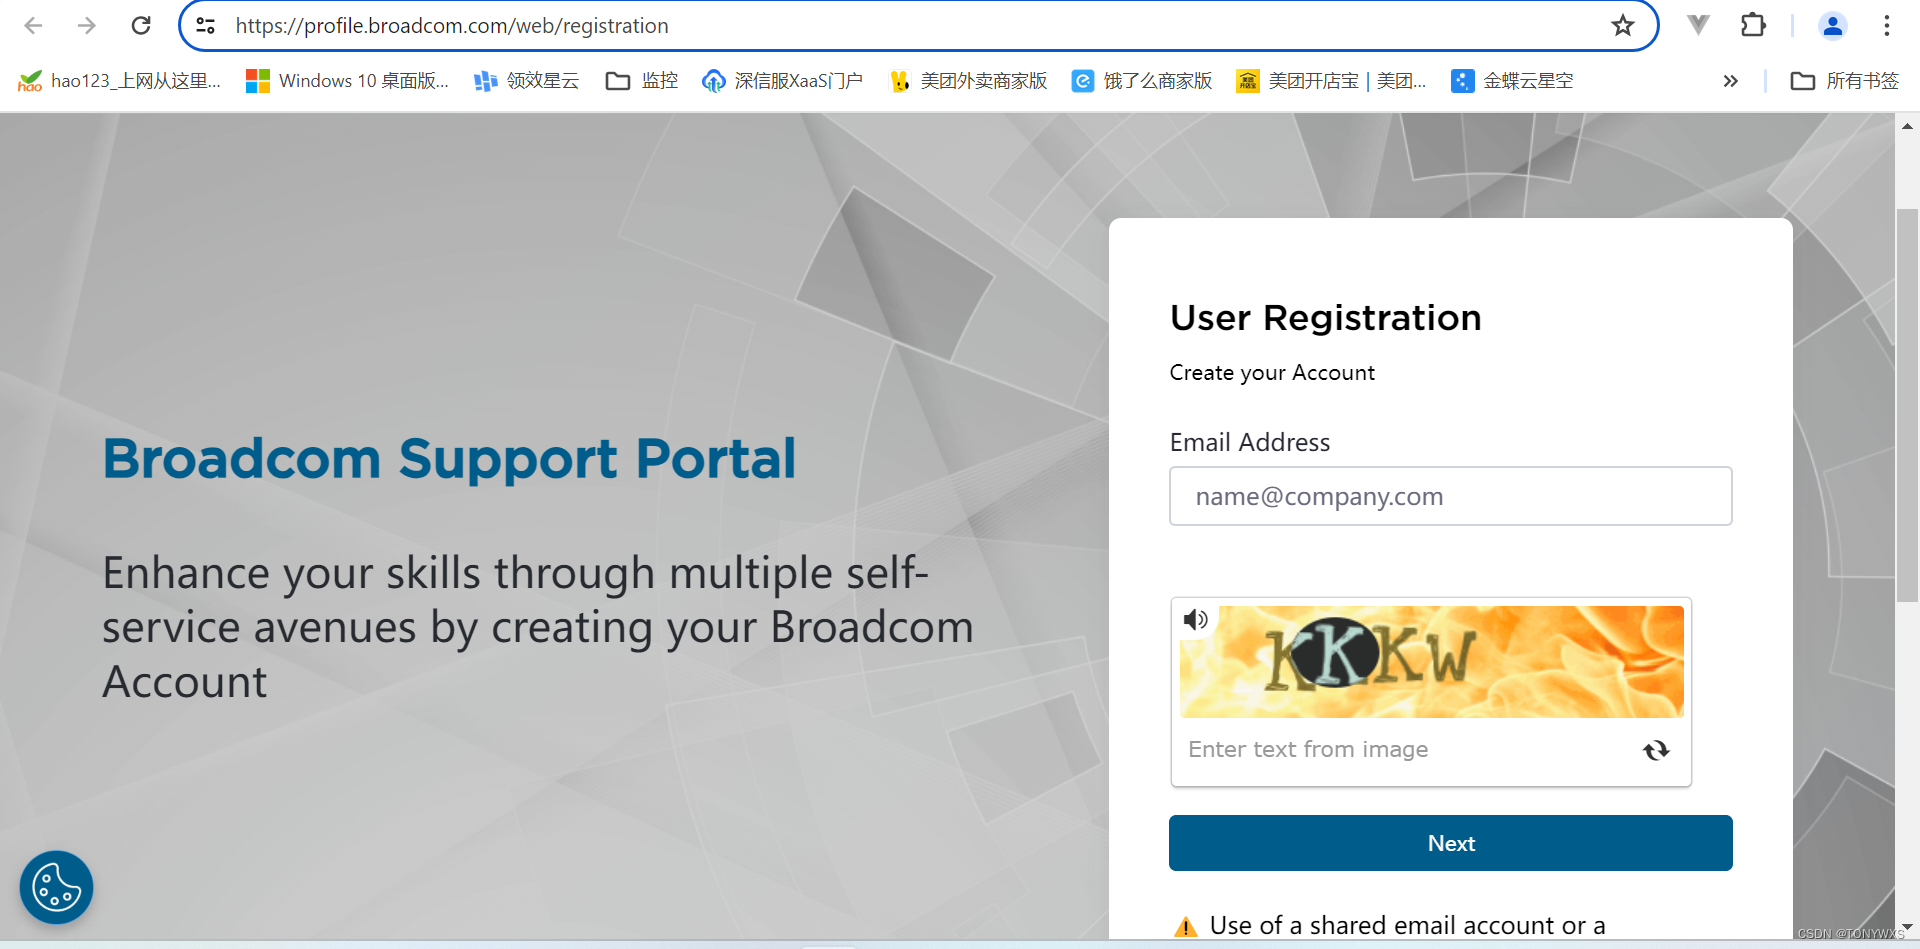This screenshot has width=1920, height=949.
Task: Open 饿了么商家版 bookmark
Action: click(x=1142, y=81)
